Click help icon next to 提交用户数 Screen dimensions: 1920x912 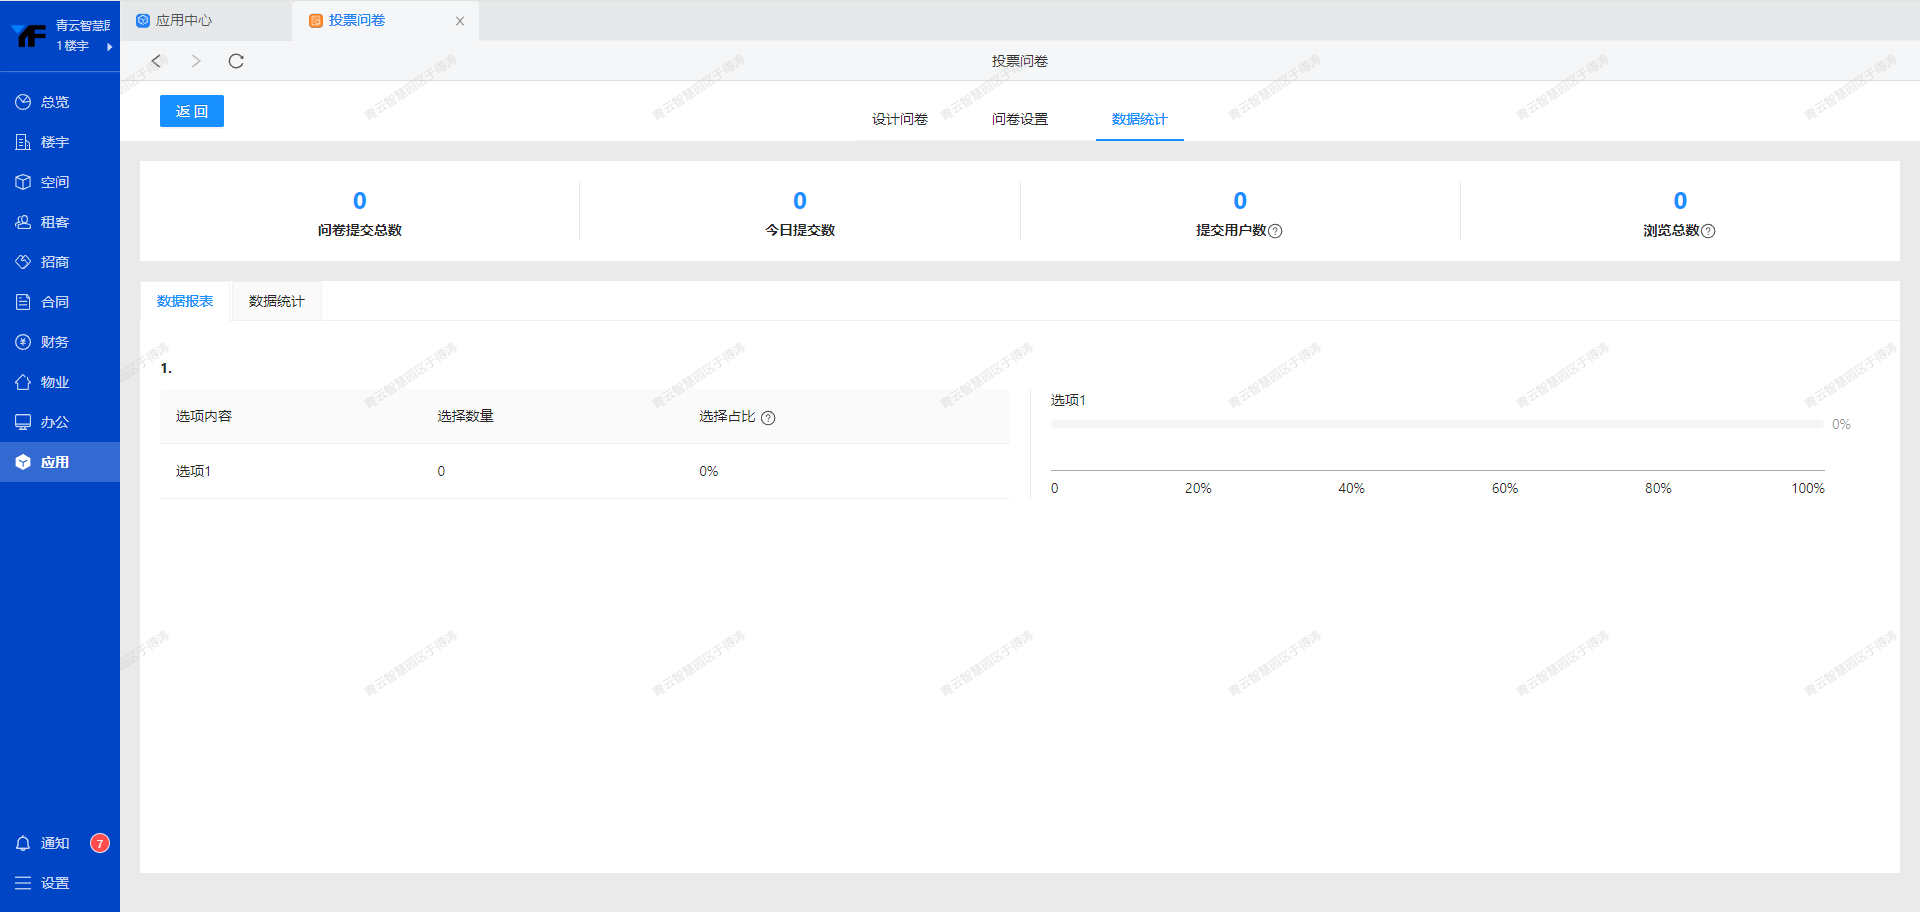point(1275,231)
